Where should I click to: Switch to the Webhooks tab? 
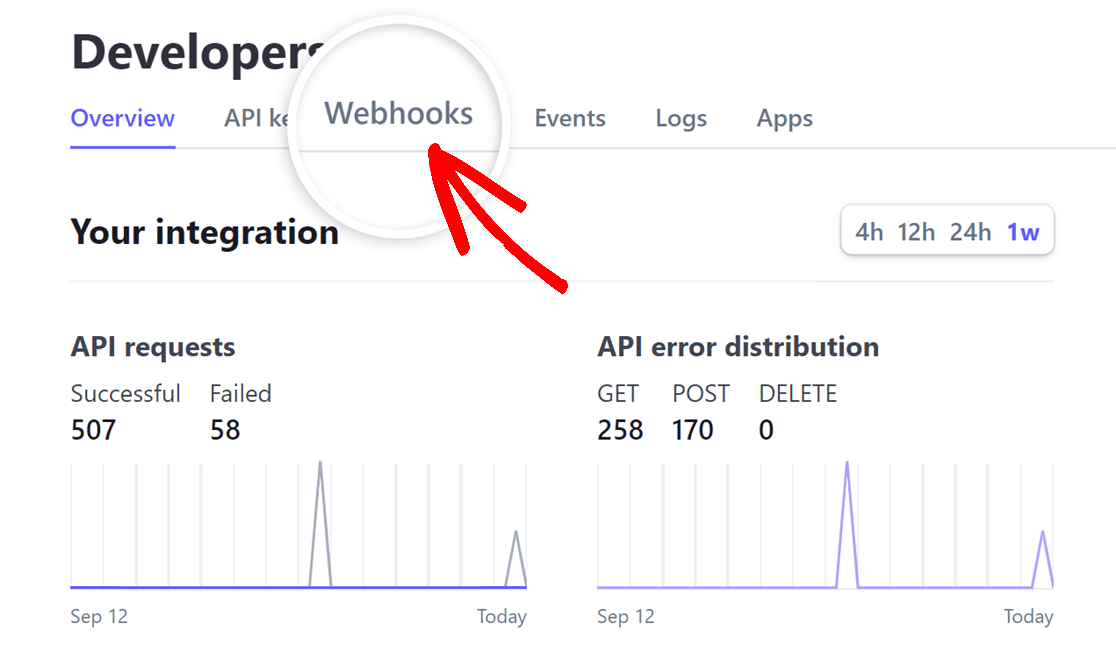click(398, 113)
